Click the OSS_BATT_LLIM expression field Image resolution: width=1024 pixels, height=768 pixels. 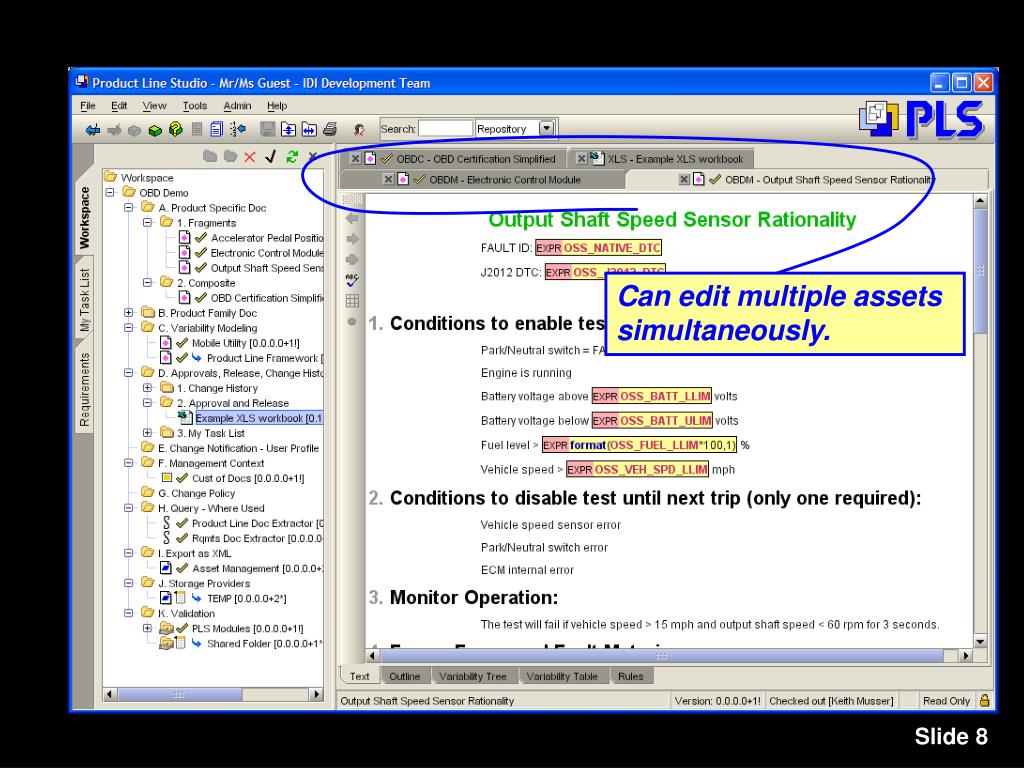[x=651, y=396]
